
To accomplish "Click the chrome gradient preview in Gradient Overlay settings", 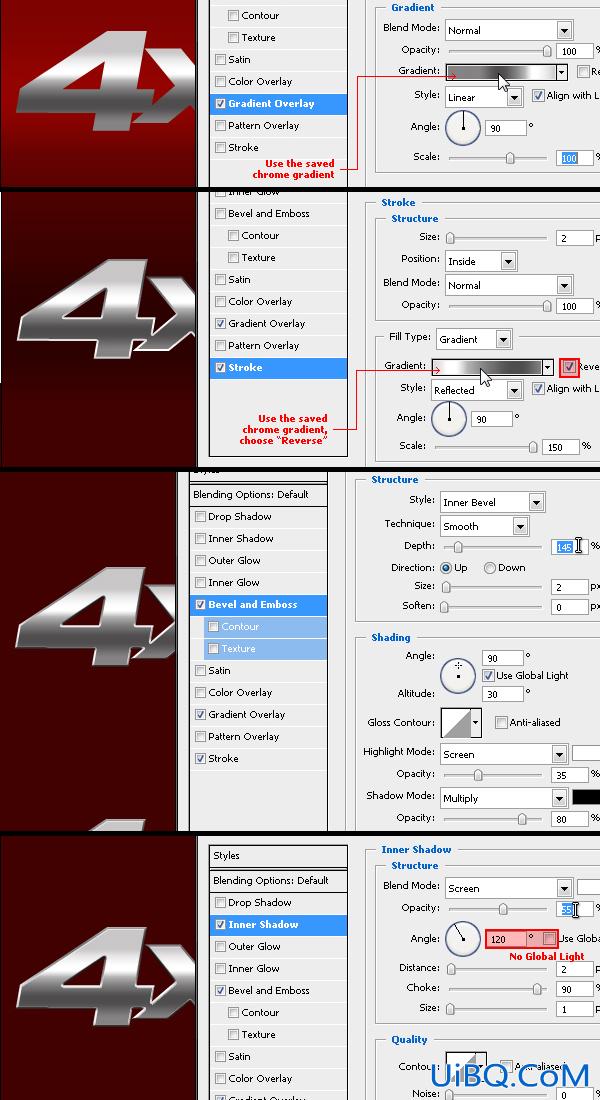I will [500, 72].
